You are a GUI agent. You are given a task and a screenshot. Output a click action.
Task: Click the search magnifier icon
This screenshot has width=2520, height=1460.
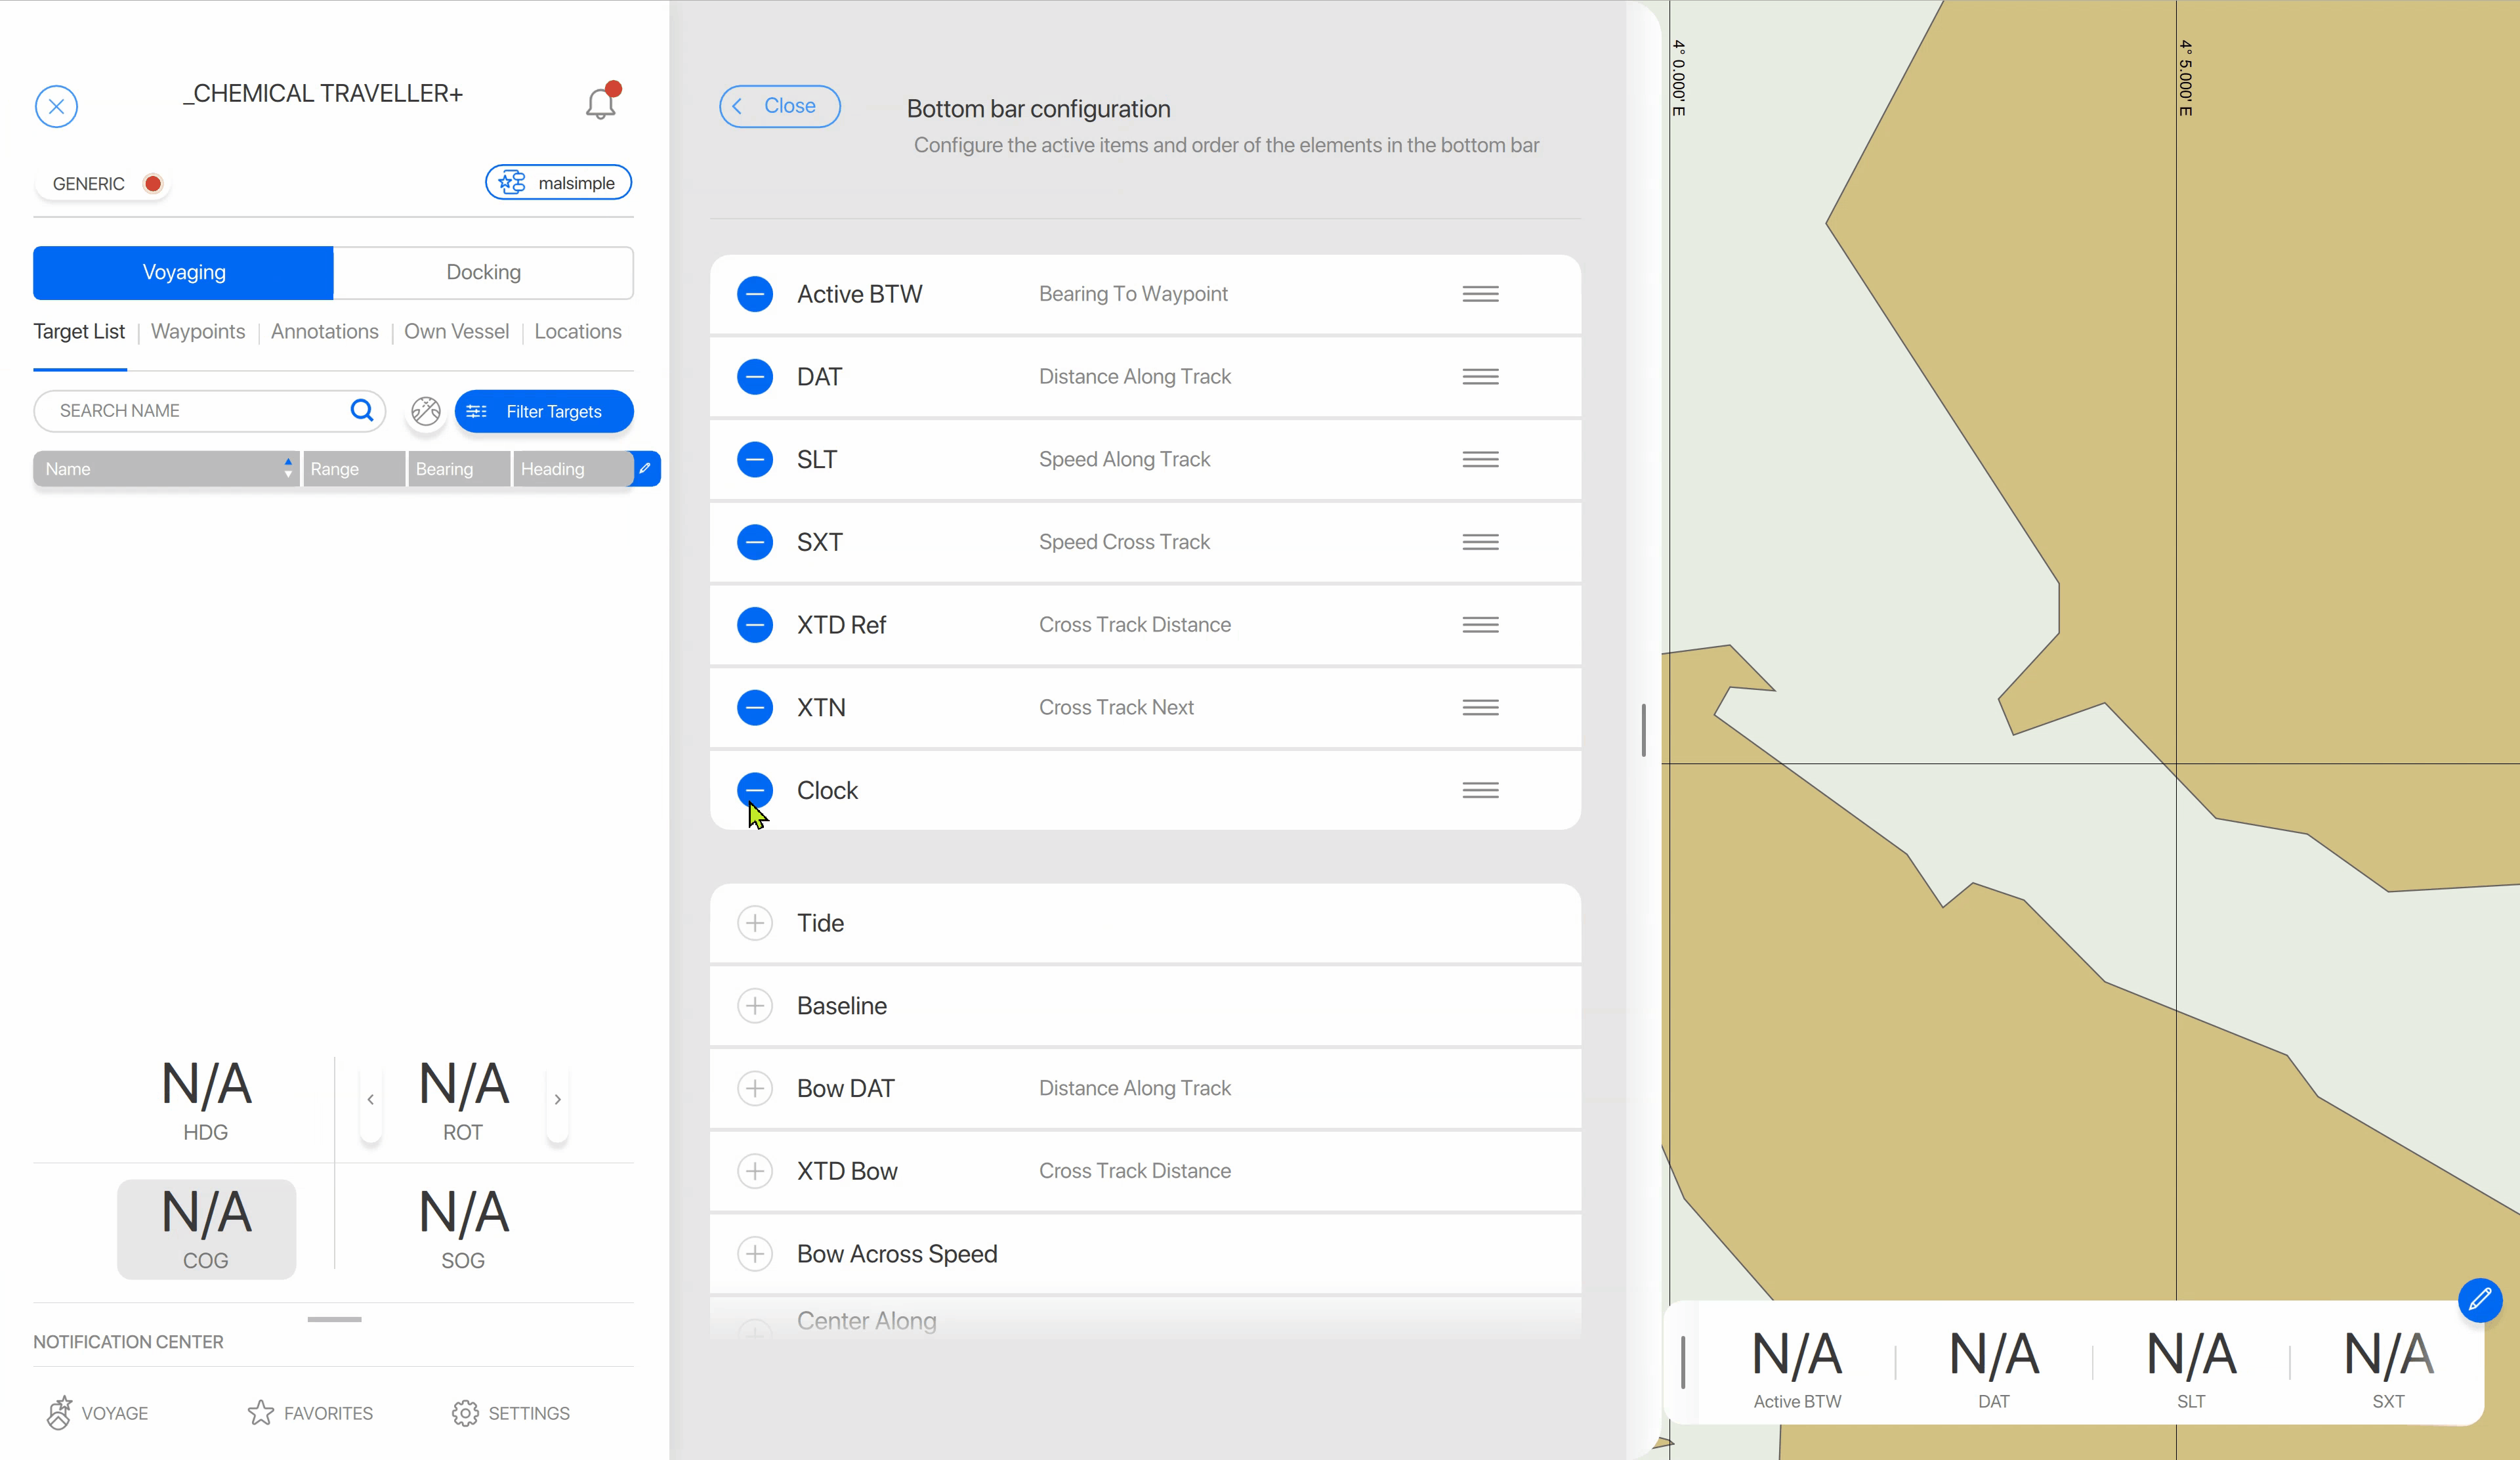pos(362,410)
